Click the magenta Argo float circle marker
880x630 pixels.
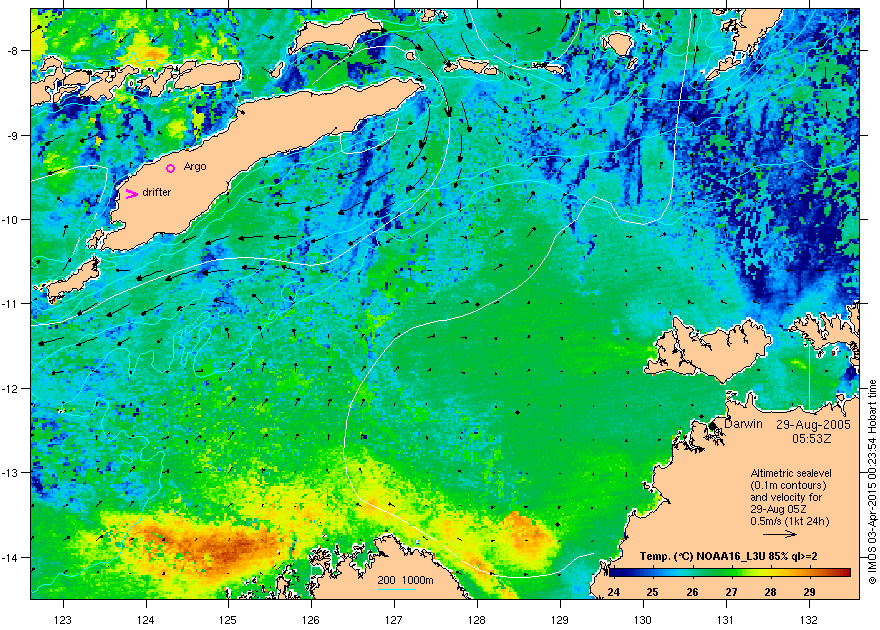click(x=171, y=168)
